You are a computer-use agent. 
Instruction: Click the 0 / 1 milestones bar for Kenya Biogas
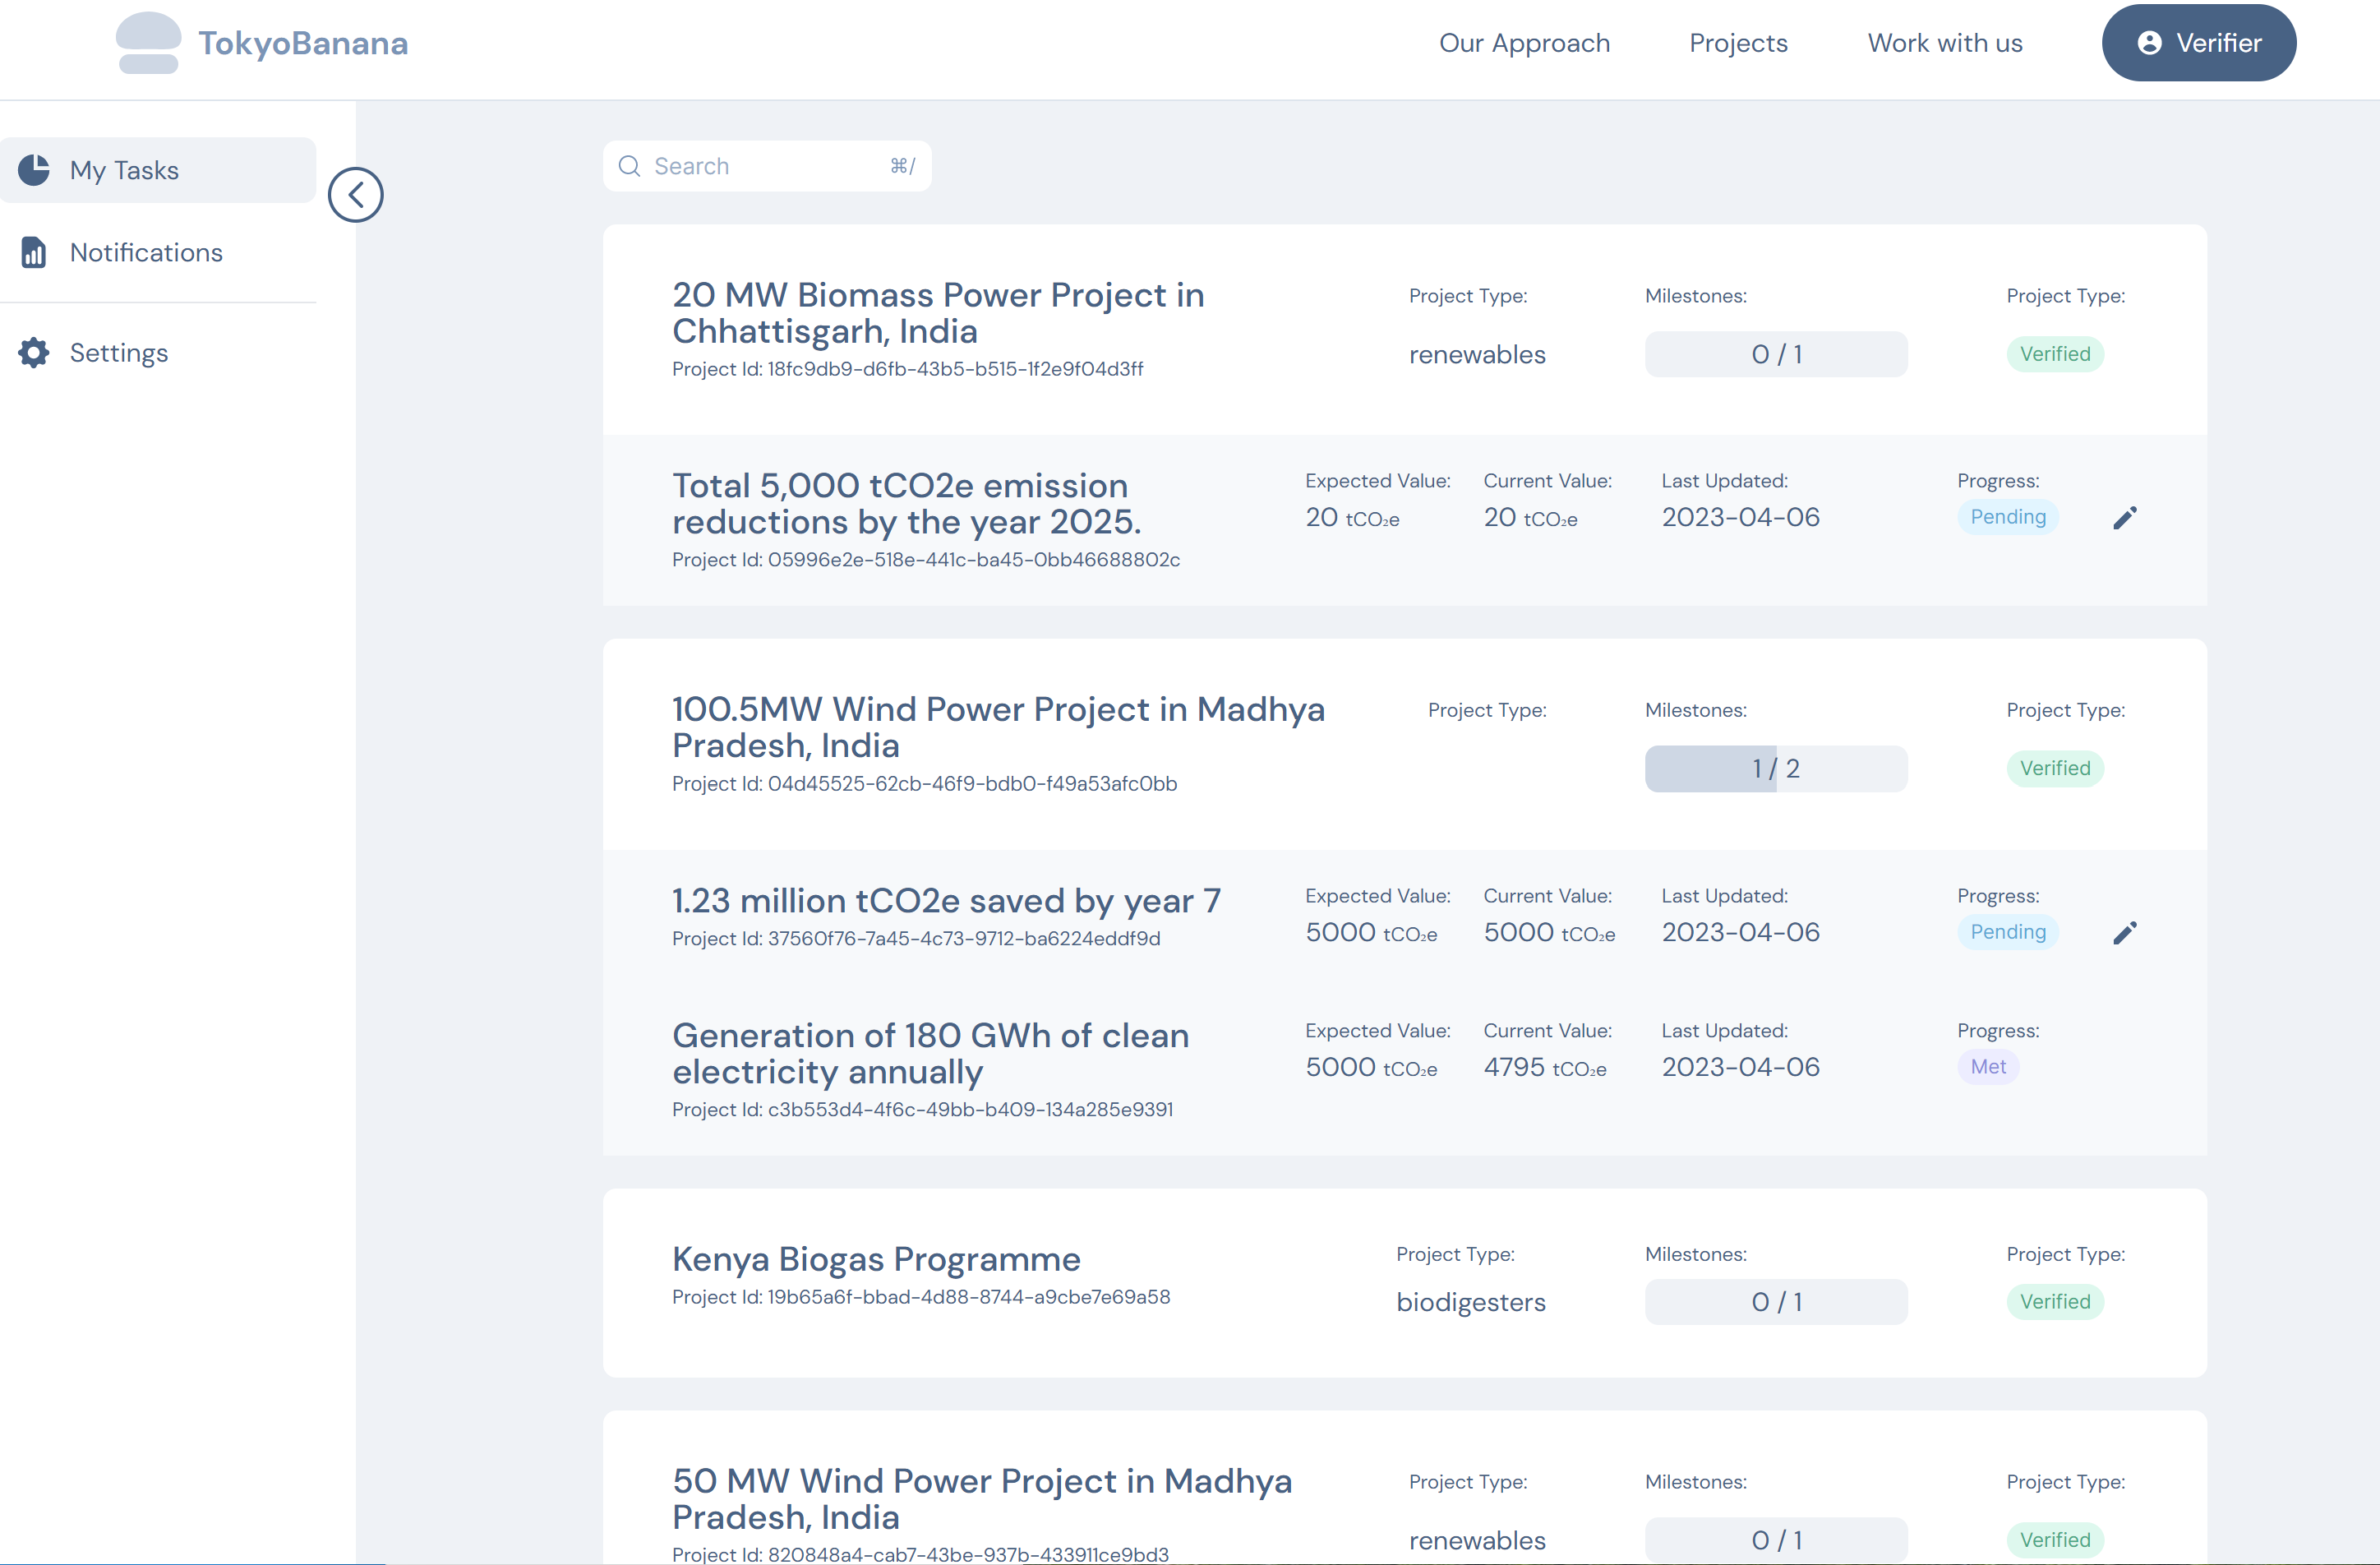pyautogui.click(x=1776, y=1302)
